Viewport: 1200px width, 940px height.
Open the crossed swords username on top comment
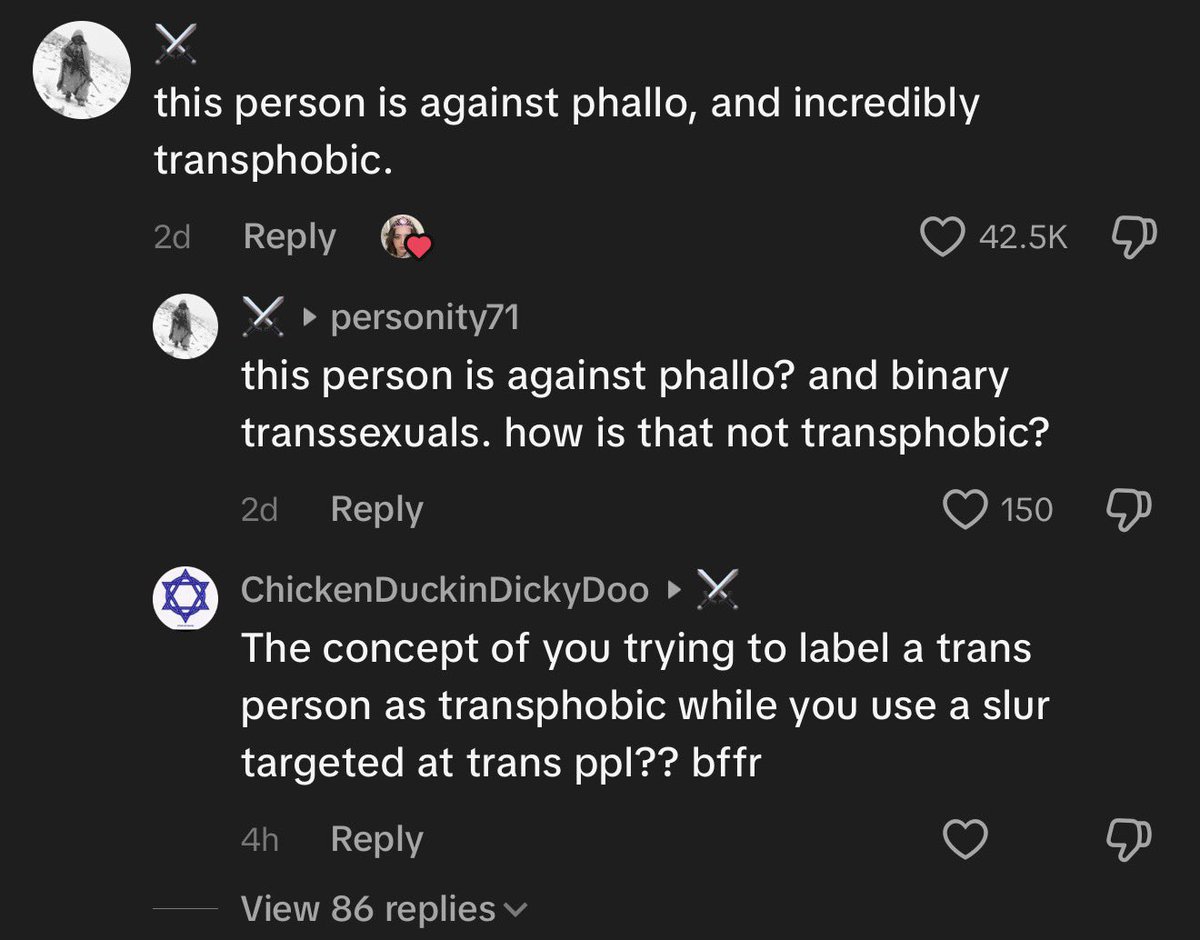pos(175,44)
